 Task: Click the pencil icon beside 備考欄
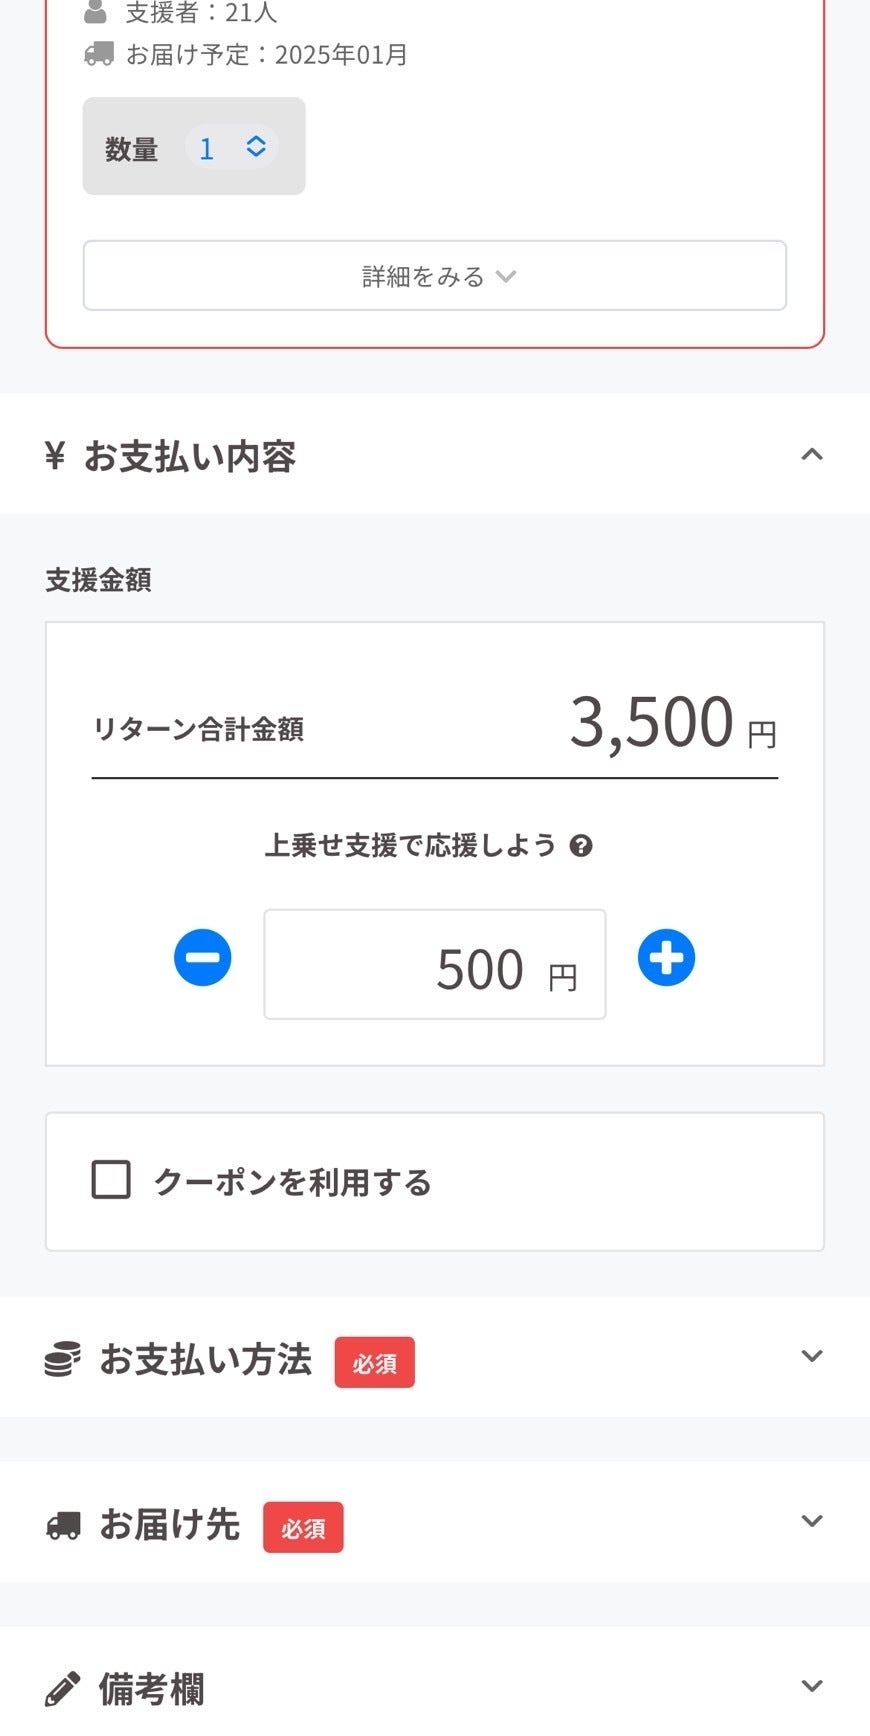coord(63,1689)
